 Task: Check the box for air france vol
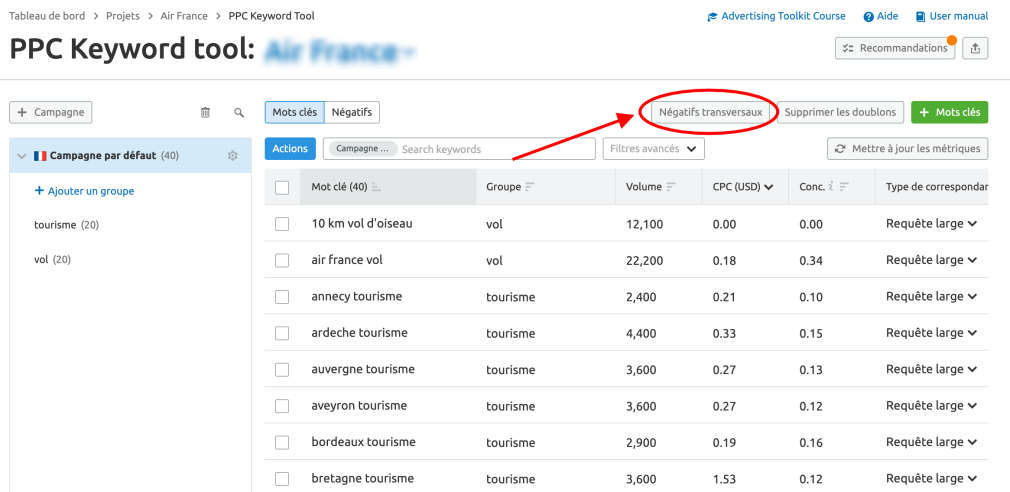coord(282,260)
